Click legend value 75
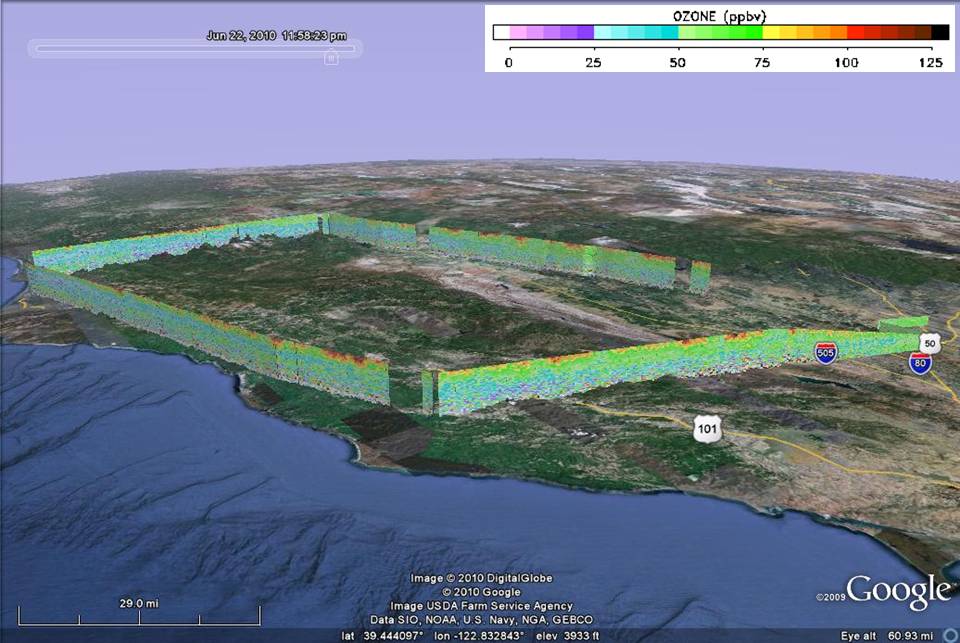 [762, 62]
